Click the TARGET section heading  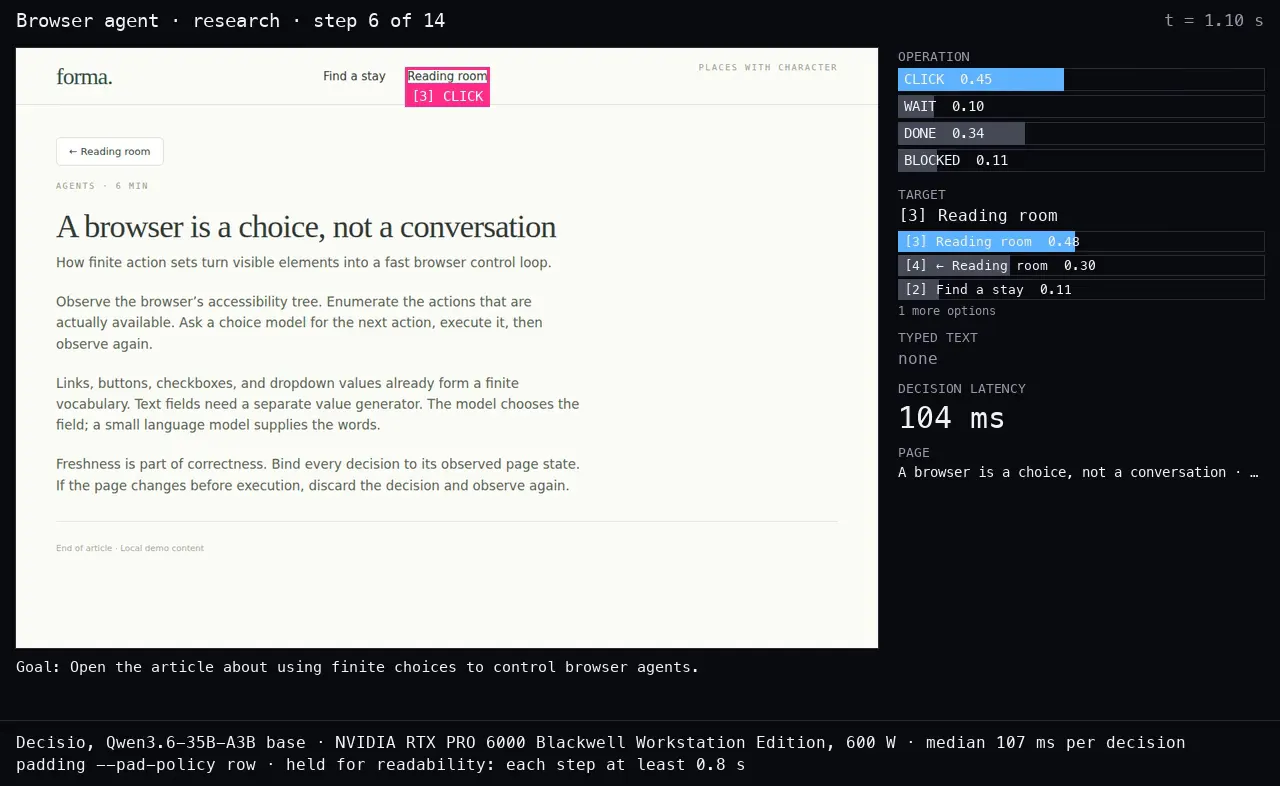click(922, 195)
